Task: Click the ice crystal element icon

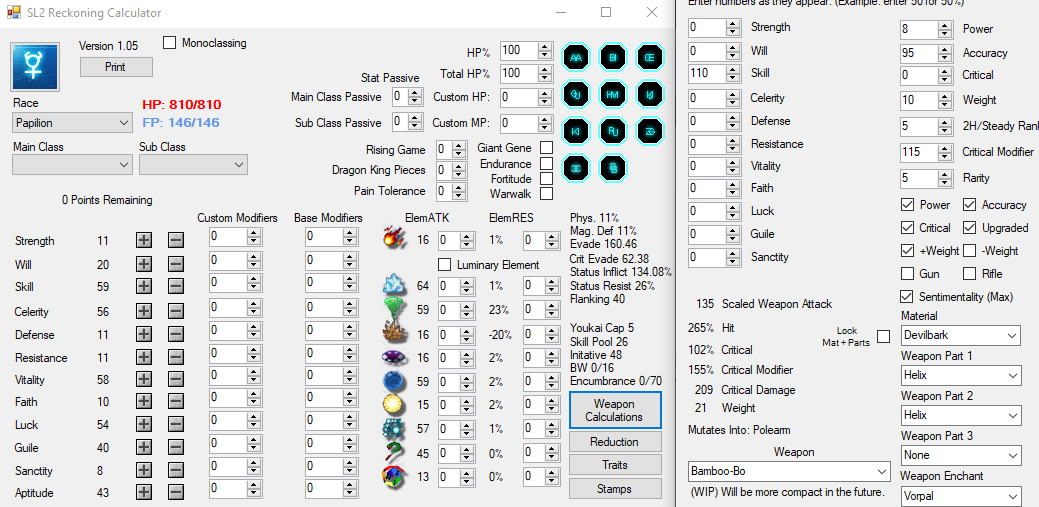Action: click(x=393, y=287)
